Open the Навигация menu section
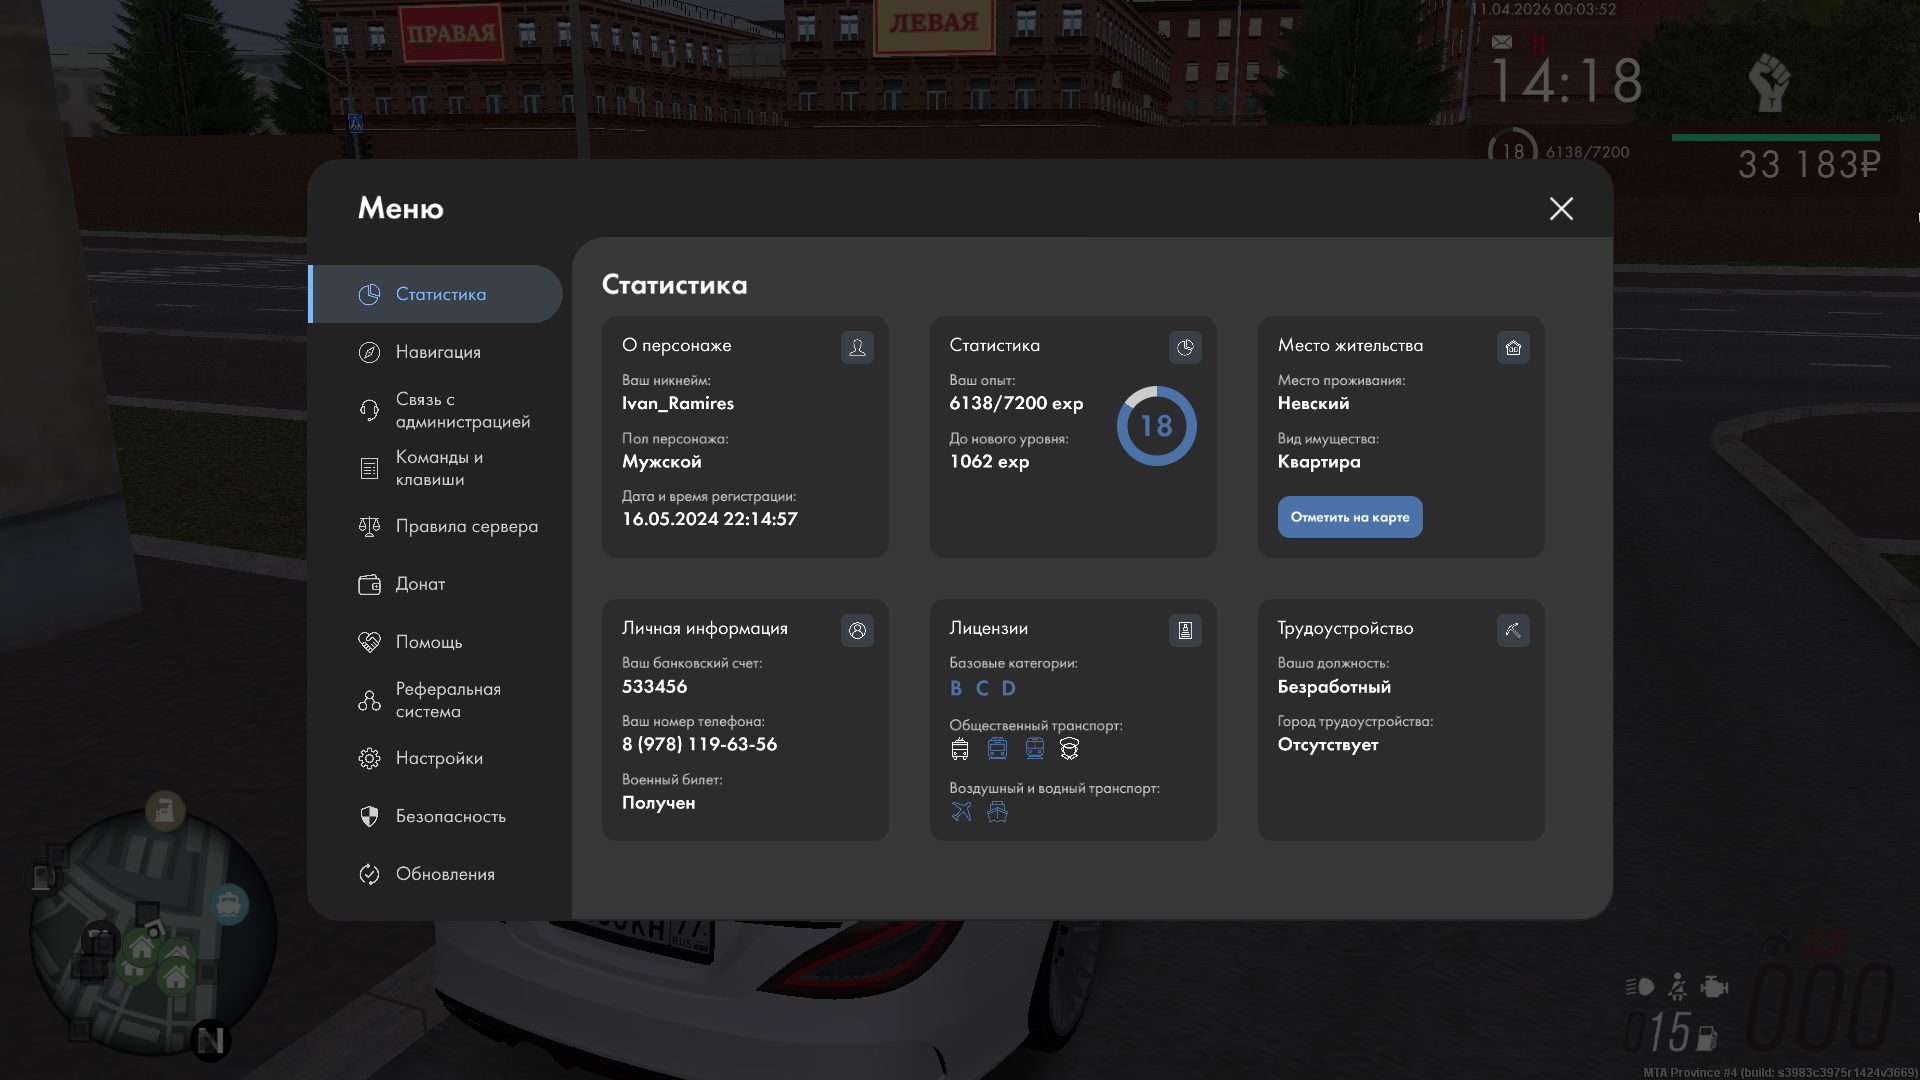1920x1080 pixels. 437,352
